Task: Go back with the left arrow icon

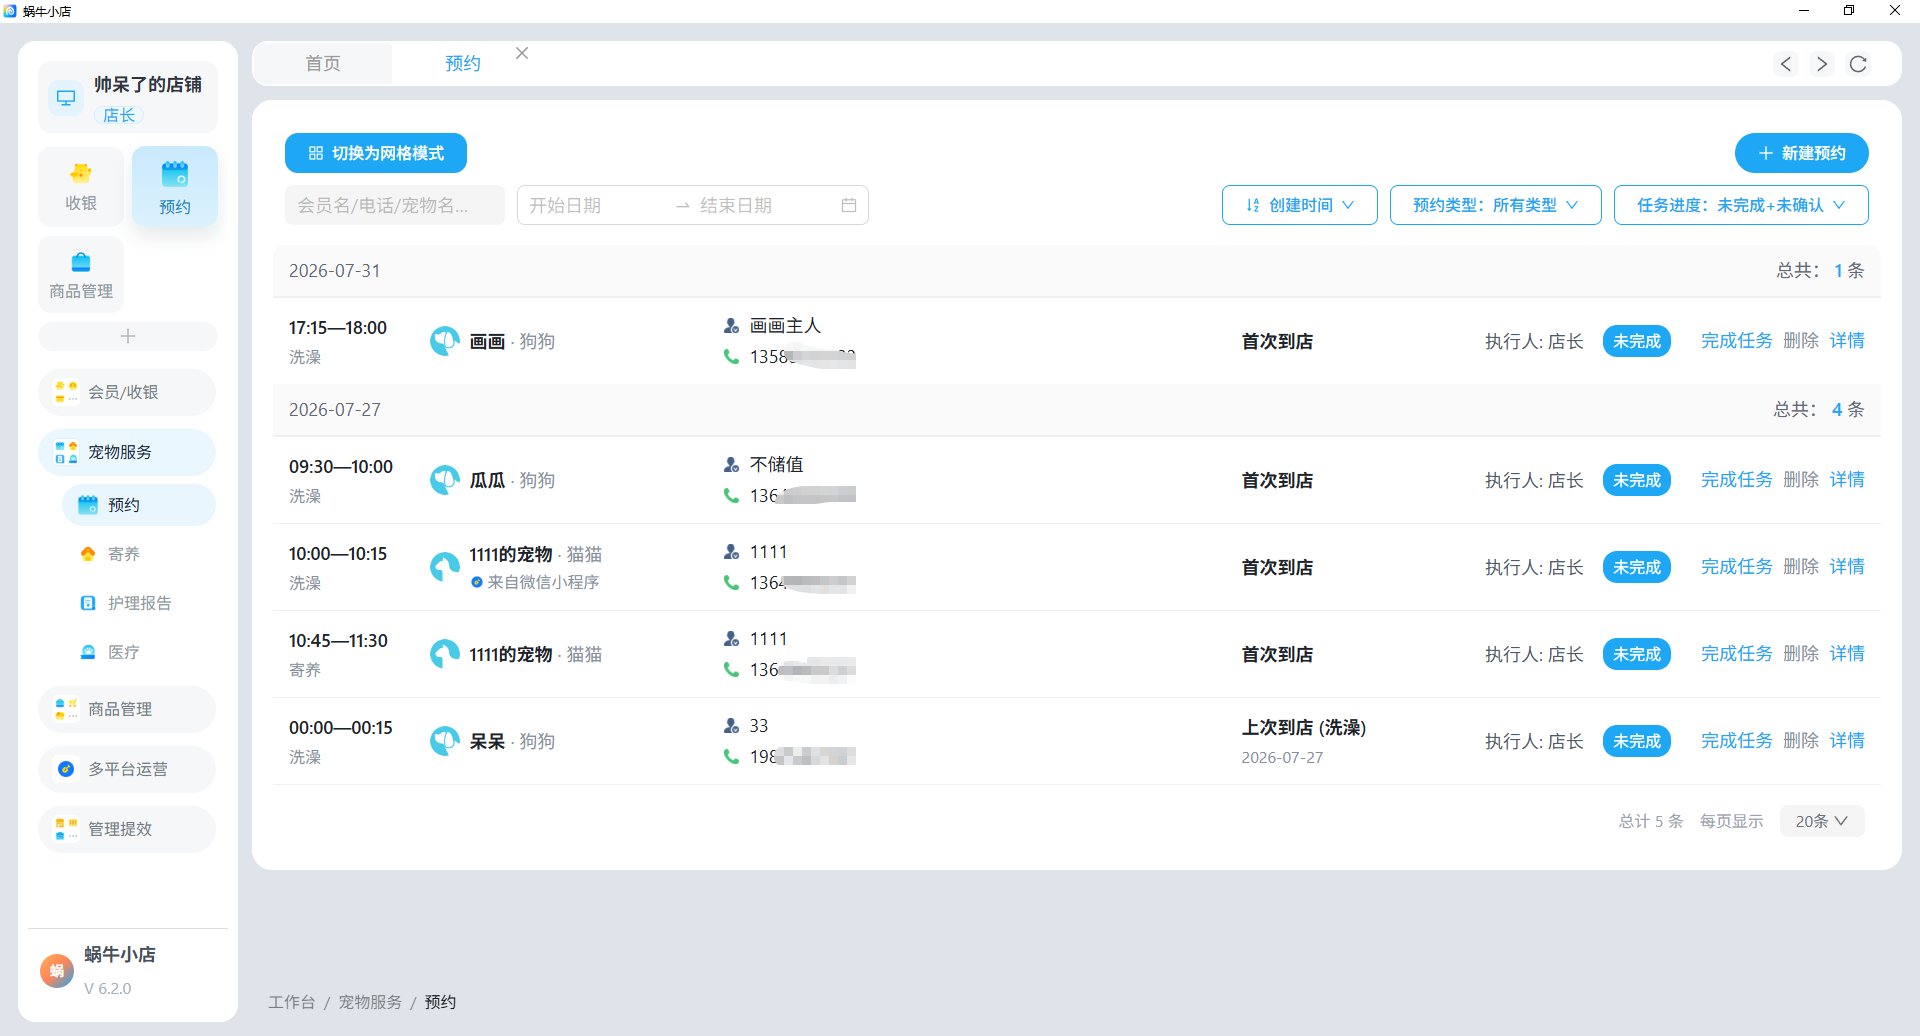Action: tap(1786, 64)
